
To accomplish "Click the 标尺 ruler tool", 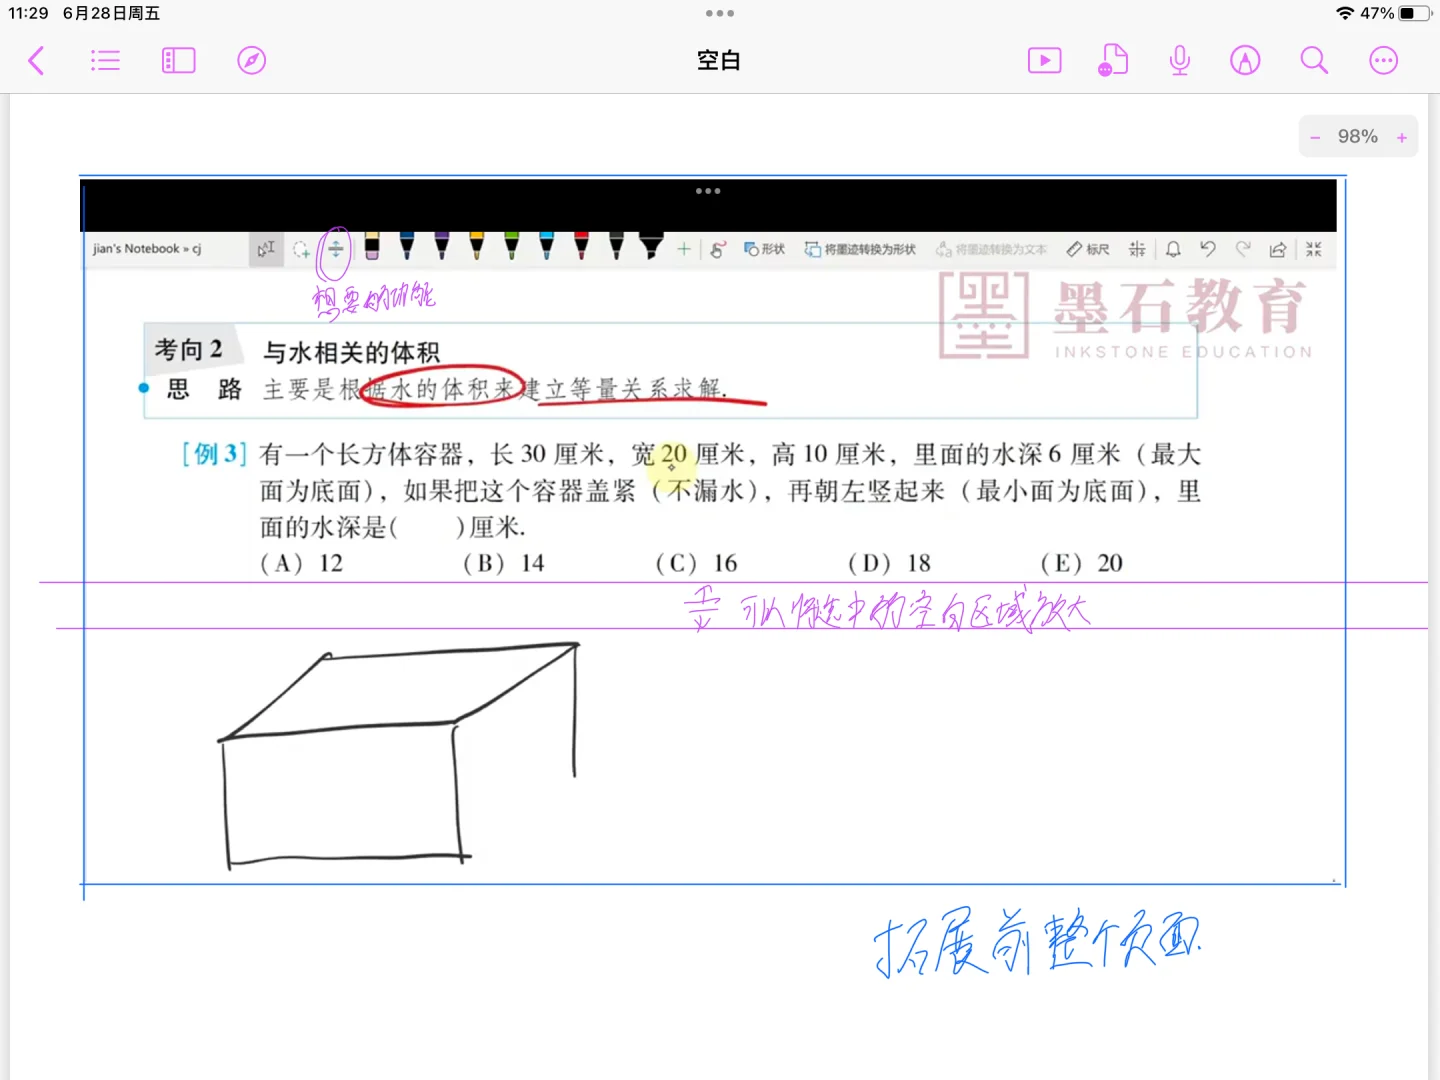I will (x=1087, y=249).
